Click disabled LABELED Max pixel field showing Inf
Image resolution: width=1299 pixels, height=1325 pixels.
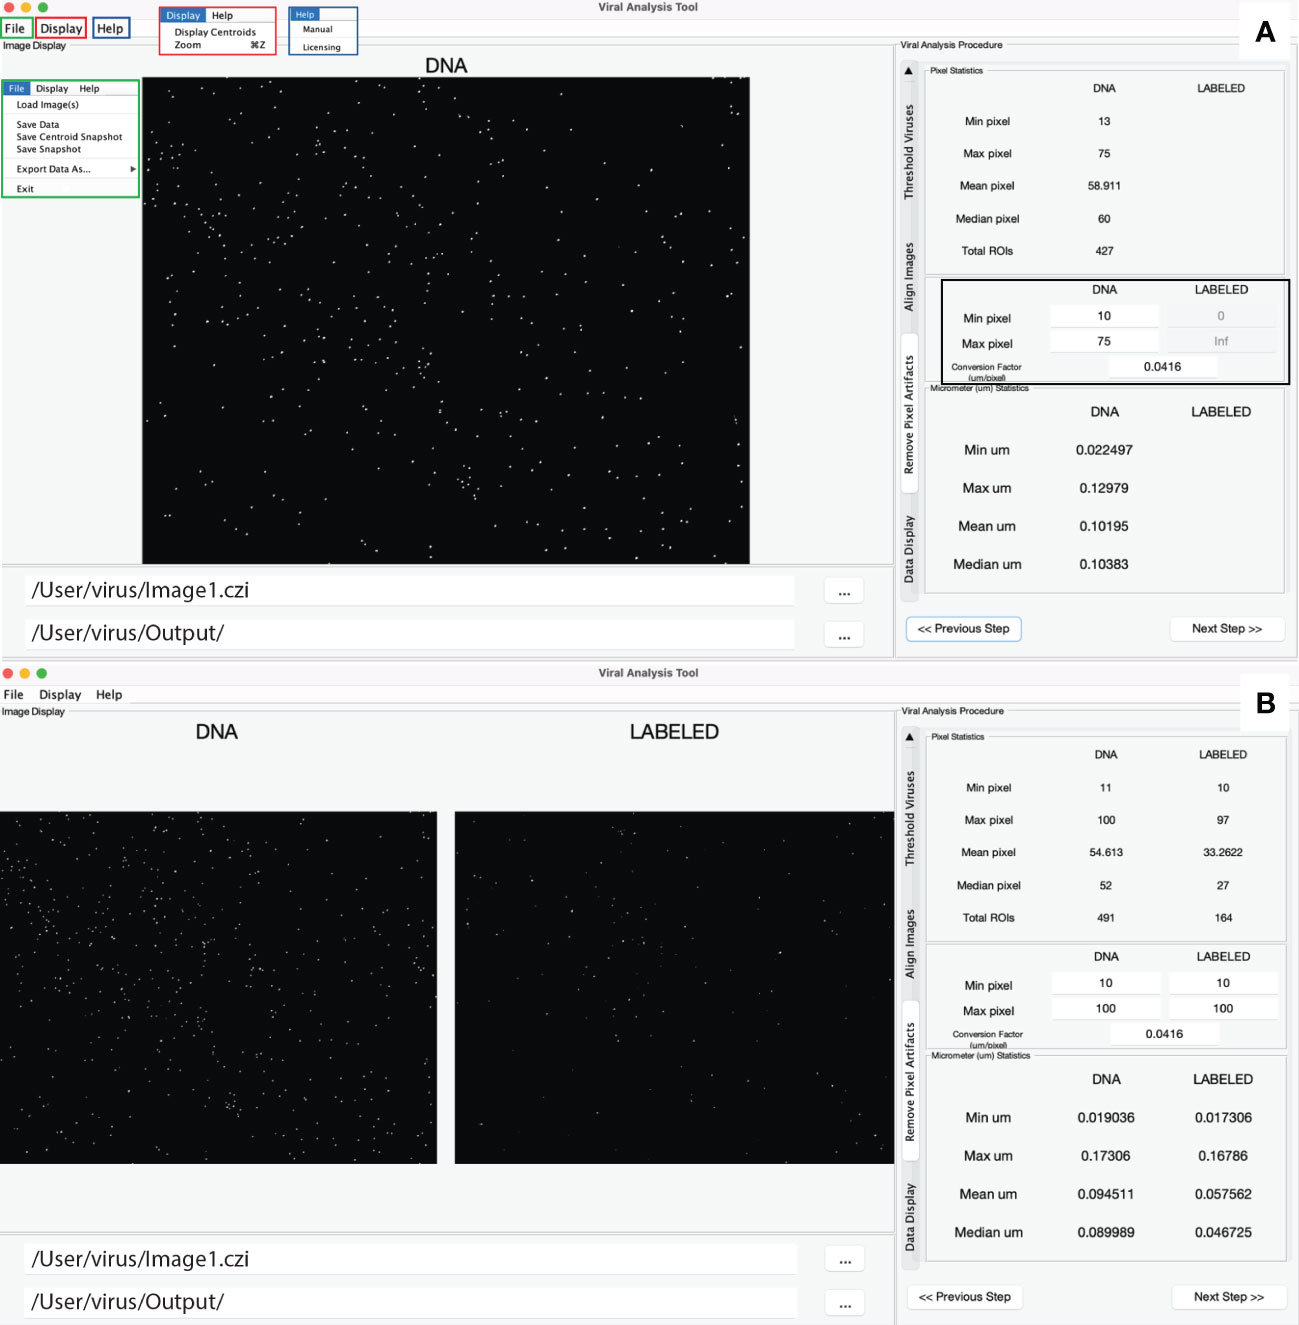(1221, 341)
